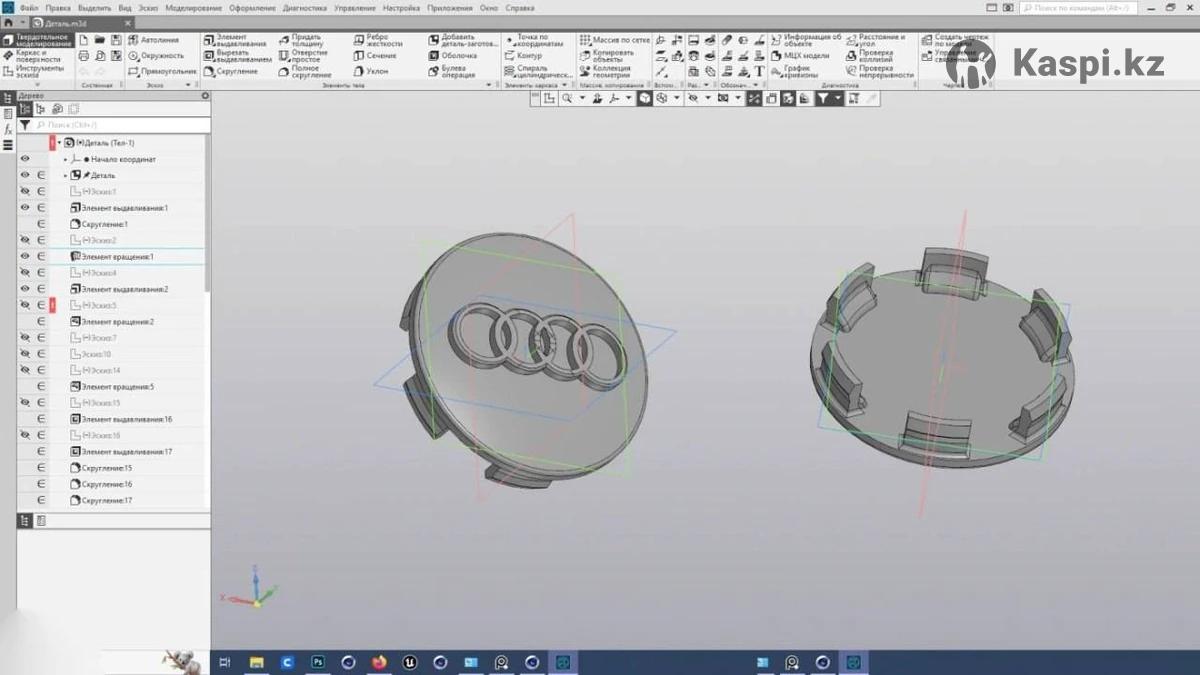
Task: Select Вырезать выдавливанием cut tool
Action: [x=236, y=56]
